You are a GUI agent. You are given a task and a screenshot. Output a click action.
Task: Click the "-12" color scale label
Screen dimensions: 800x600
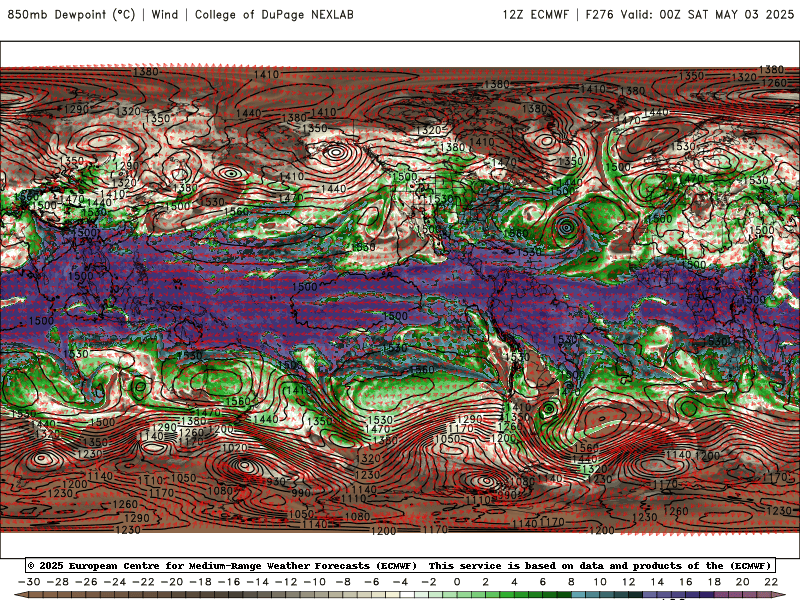pos(286,582)
